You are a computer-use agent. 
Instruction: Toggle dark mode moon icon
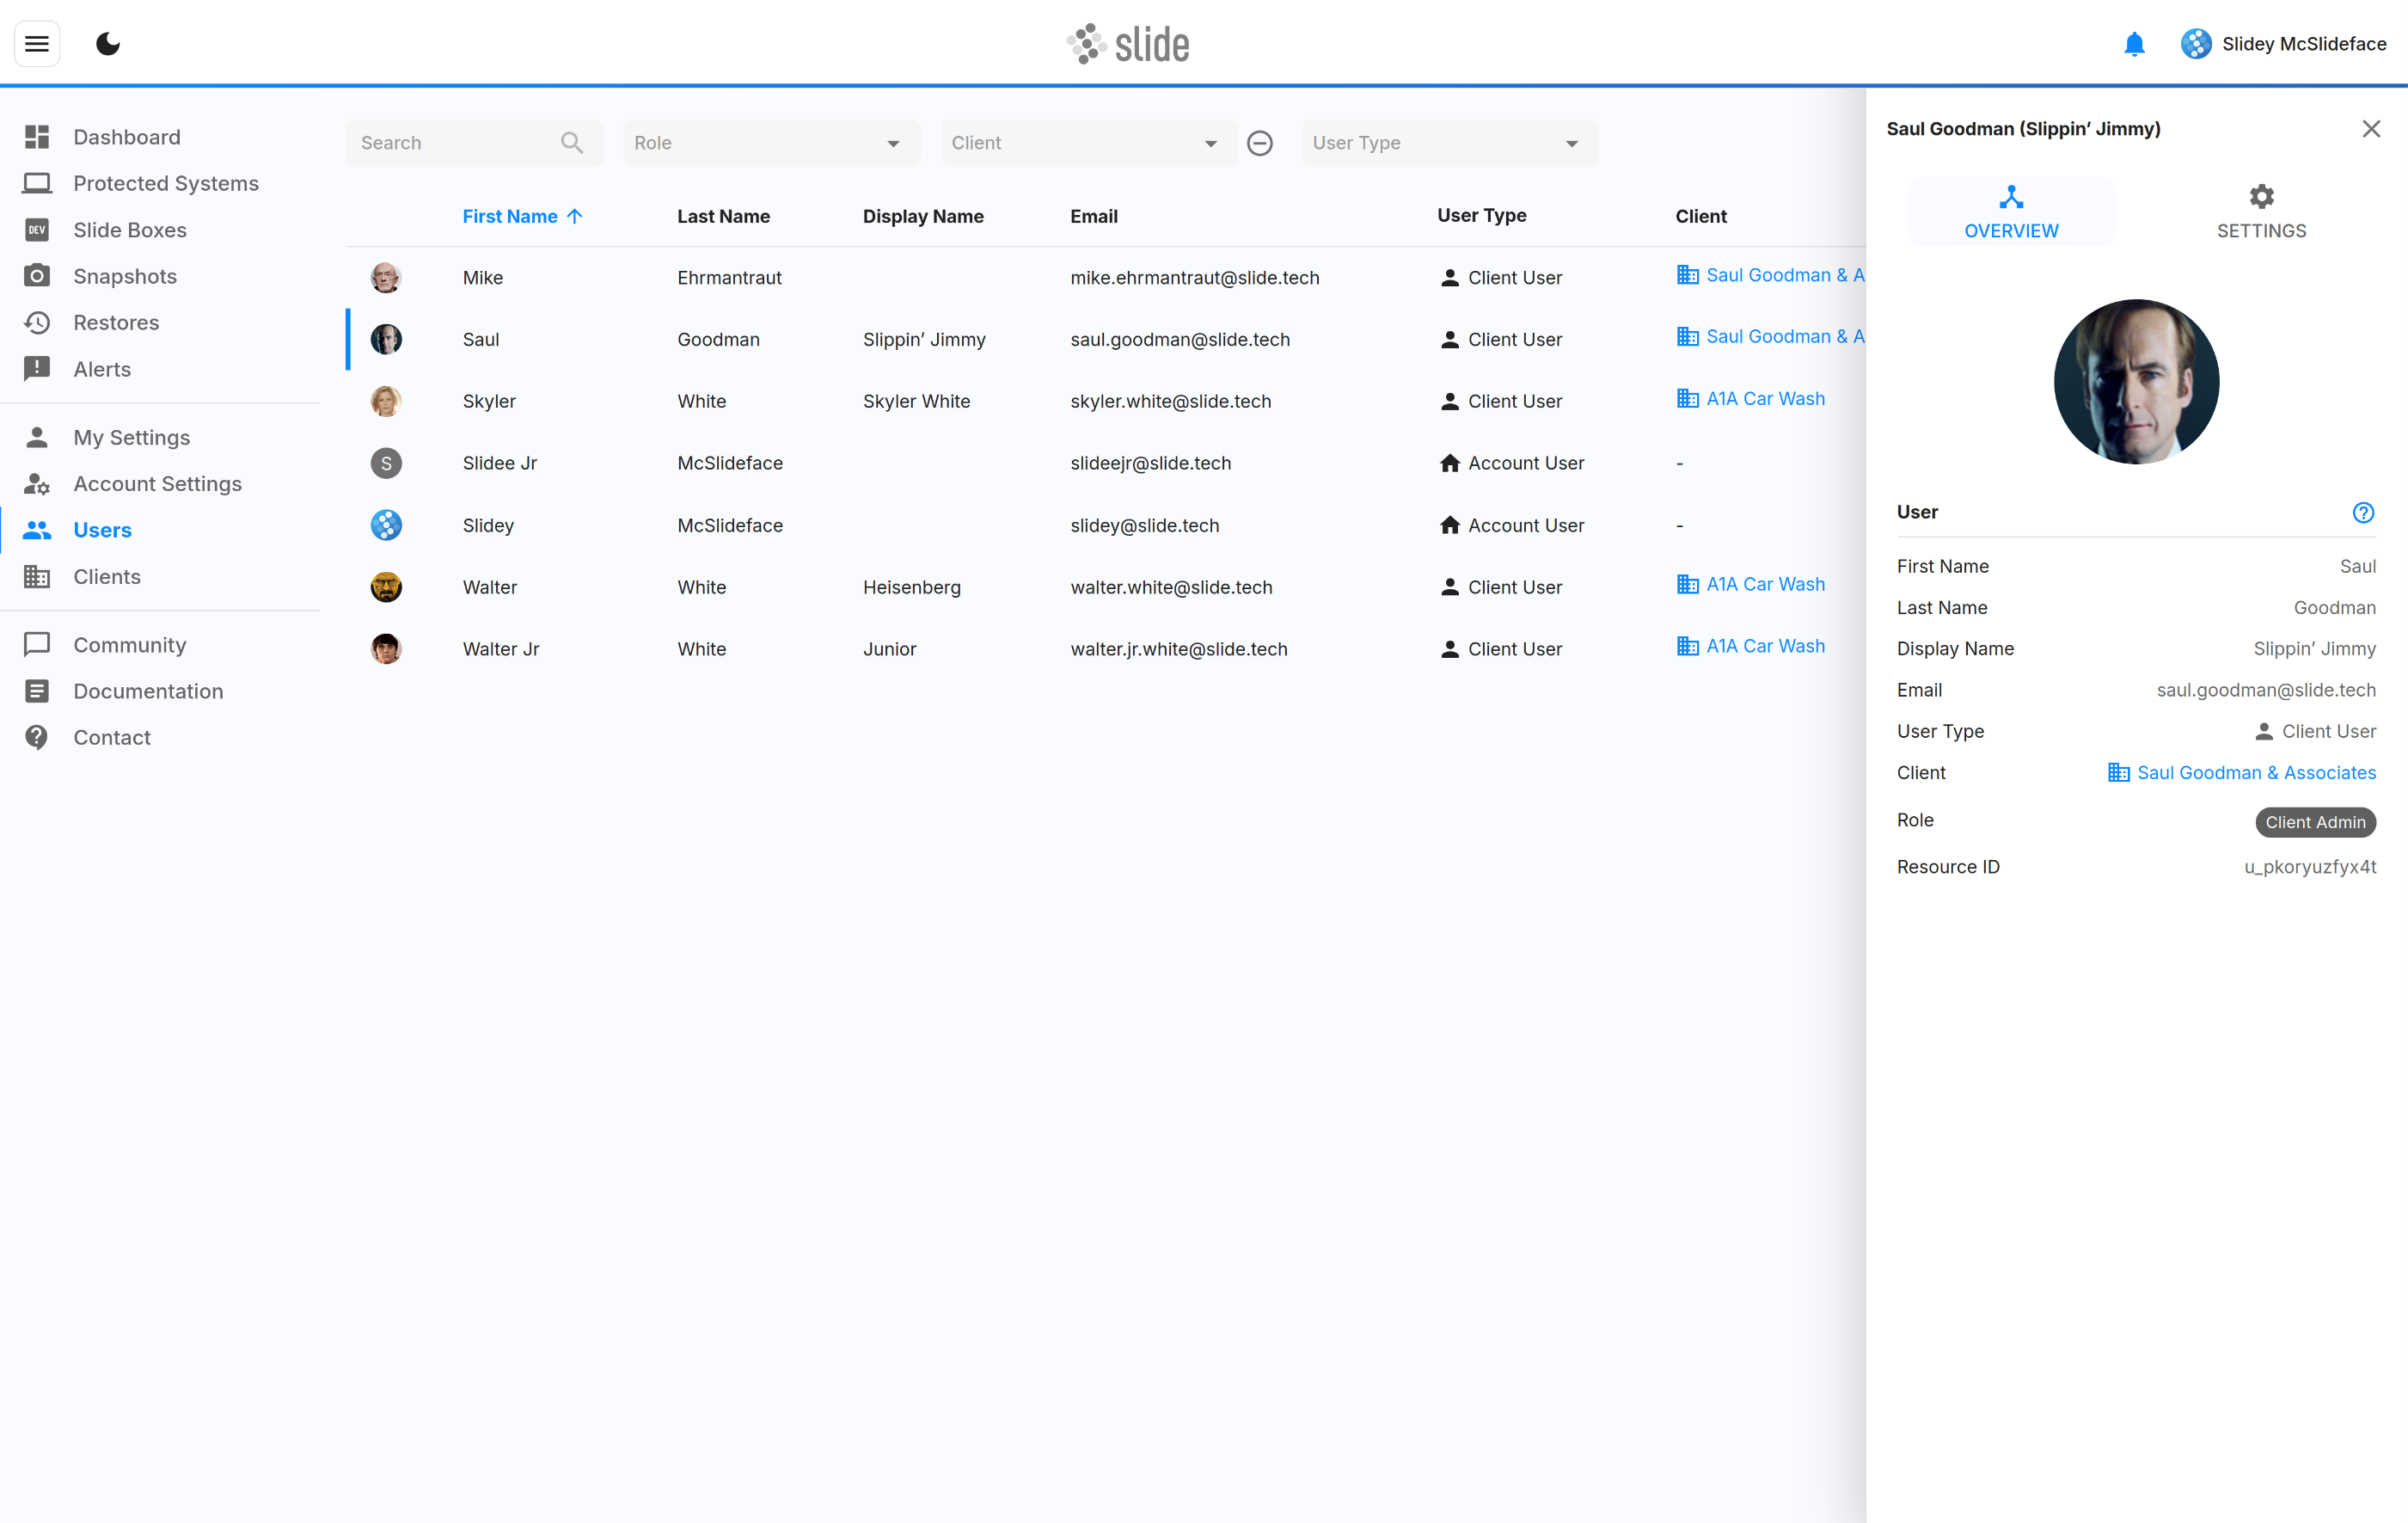point(108,43)
